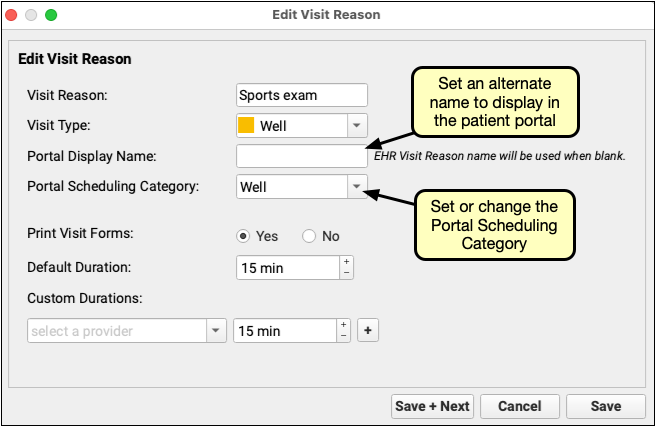Minimize the window with the yellow button
Viewport: 655px width, 426px height.
click(33, 16)
